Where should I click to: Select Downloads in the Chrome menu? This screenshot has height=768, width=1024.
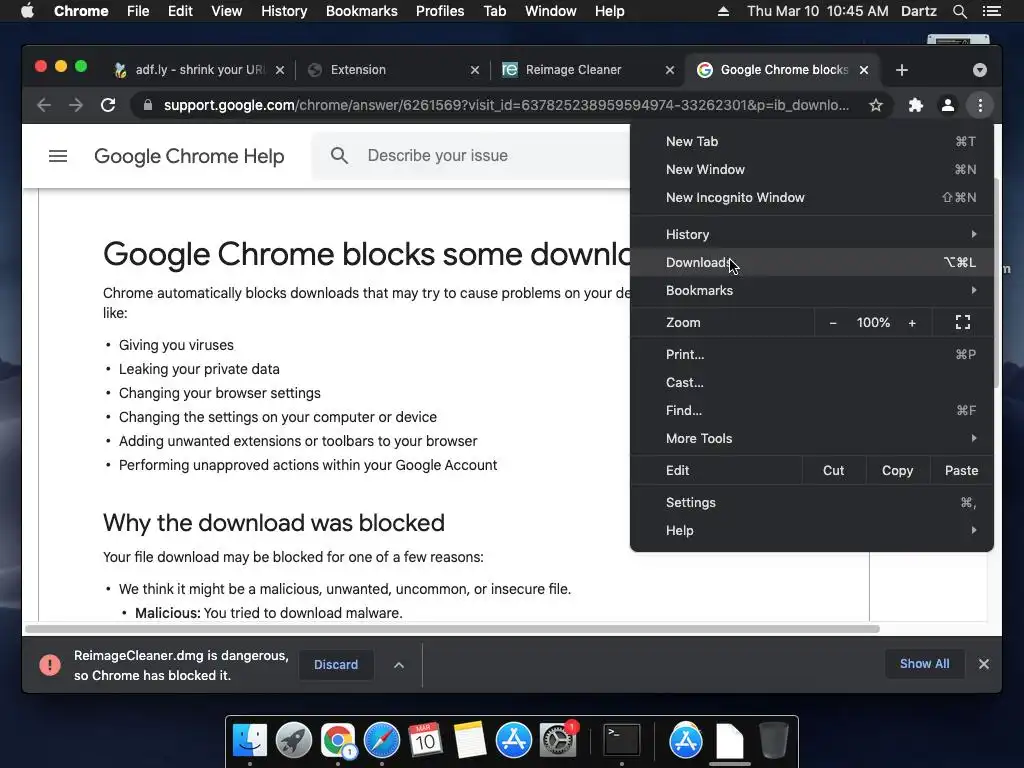point(812,263)
